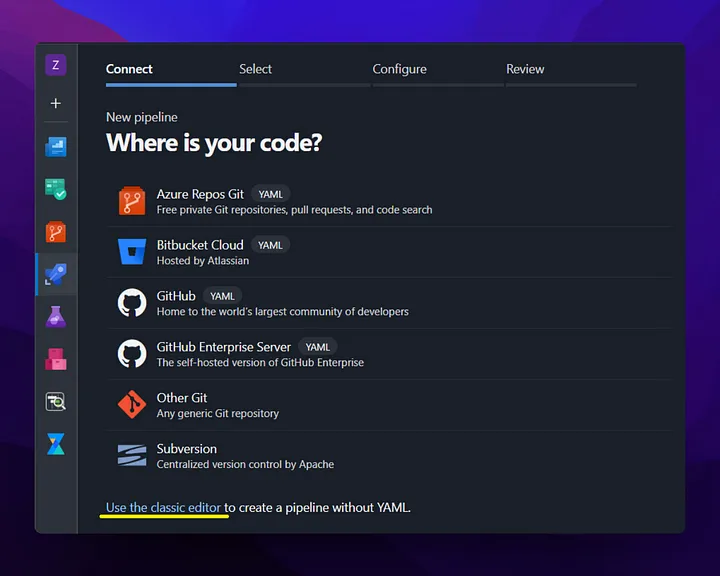
Task: Click the plus add icon in sidebar
Action: click(x=56, y=103)
